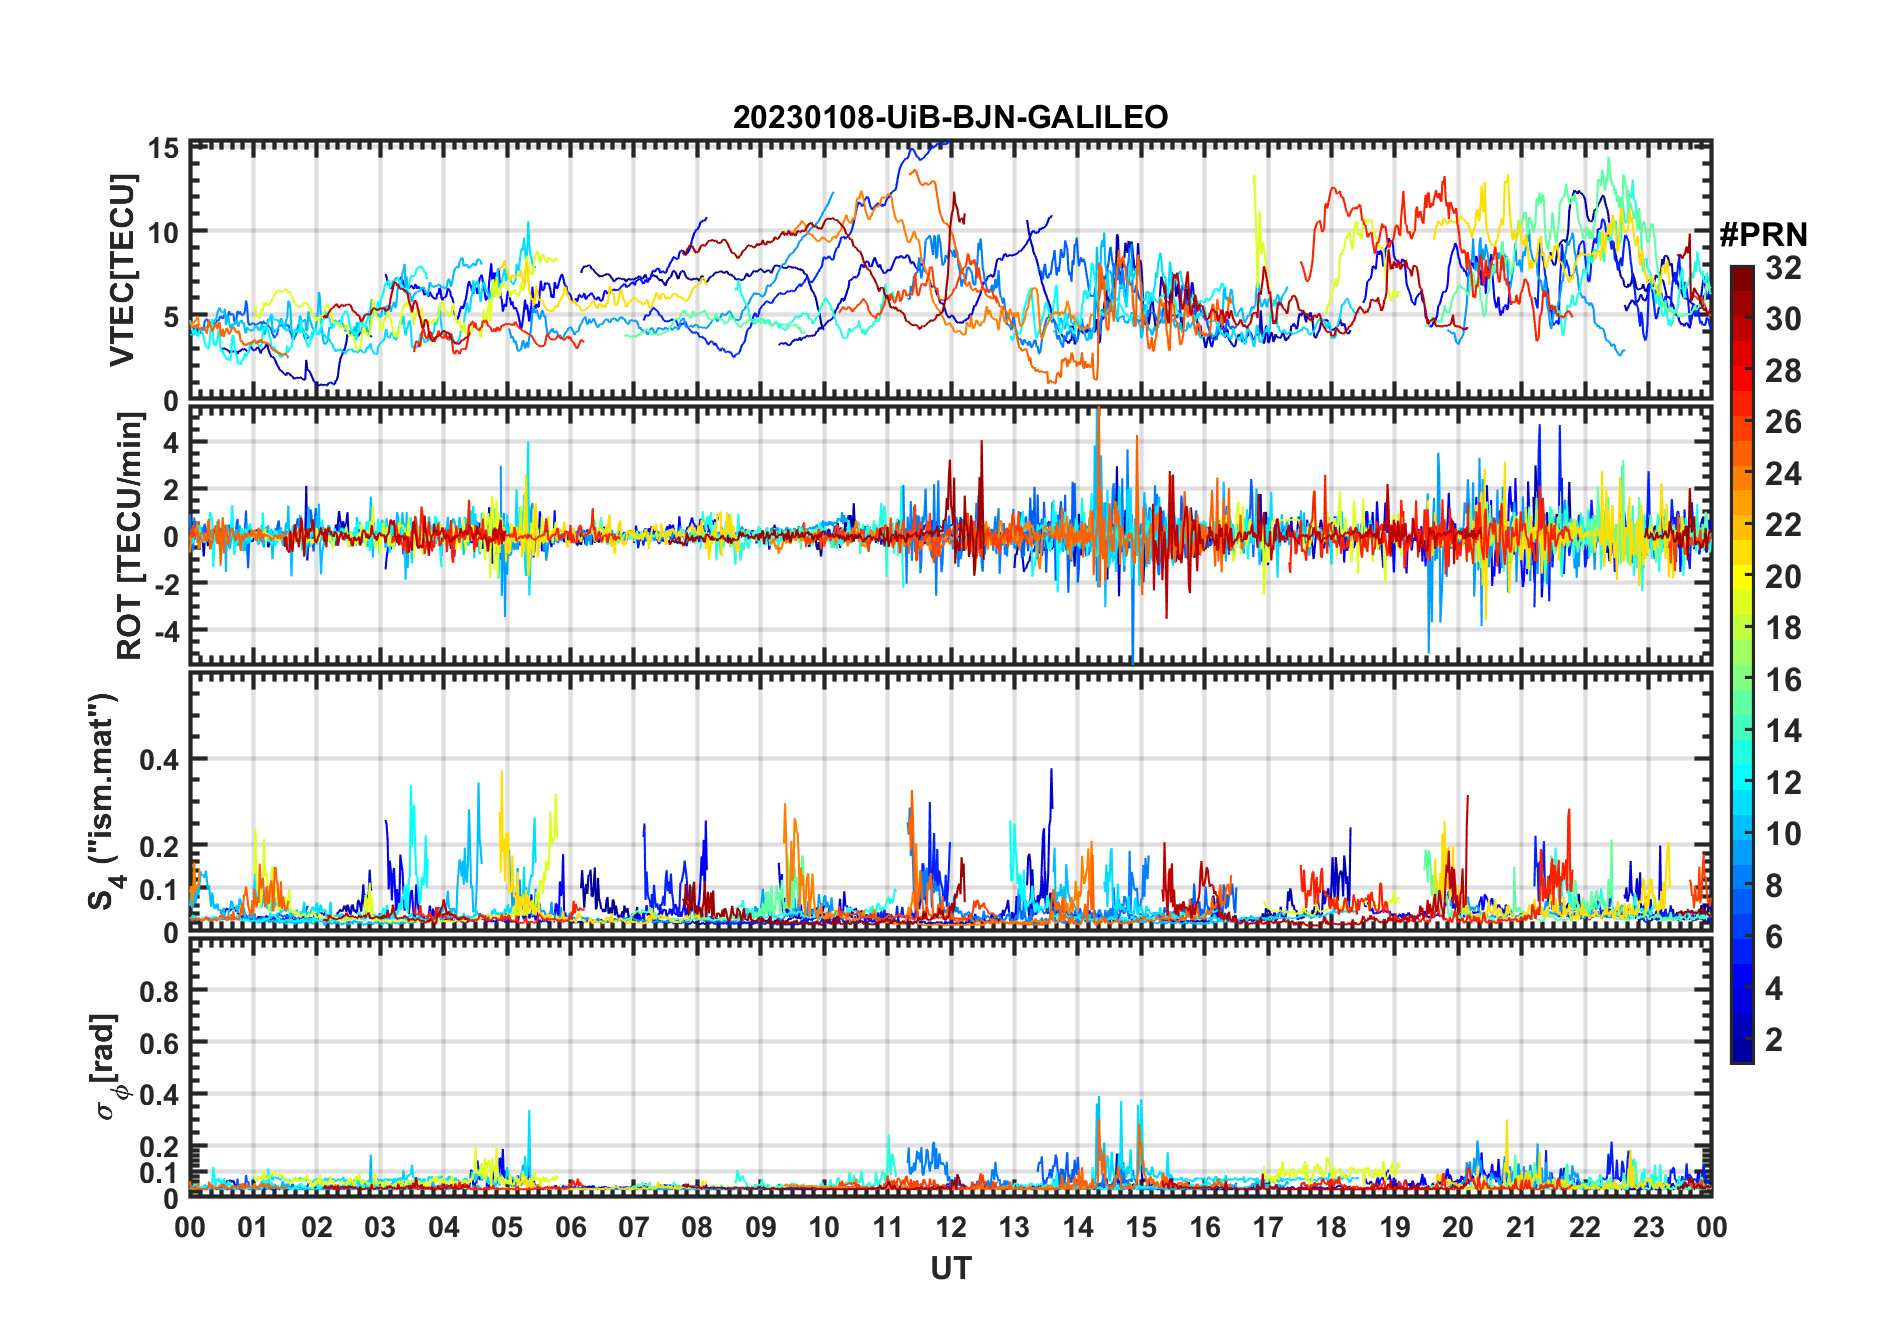This screenshot has height=1330, width=1902.
Task: Click VTEC y-tick label 10
Action: pos(163,233)
